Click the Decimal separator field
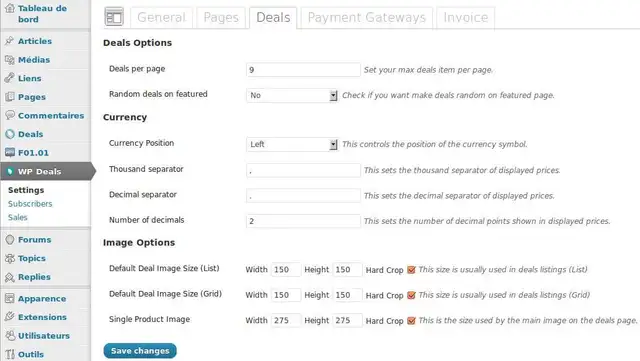Screen dimensions: 640x361 tap(303, 196)
